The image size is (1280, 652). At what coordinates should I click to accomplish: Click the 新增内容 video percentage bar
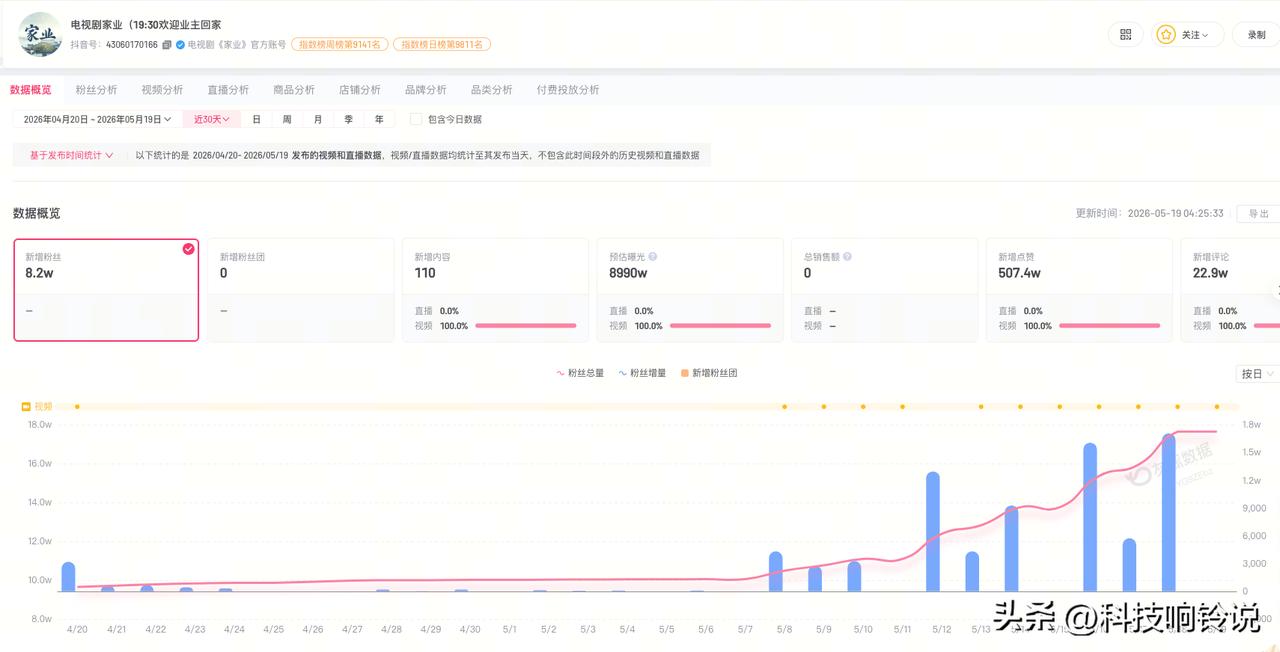[x=526, y=326]
